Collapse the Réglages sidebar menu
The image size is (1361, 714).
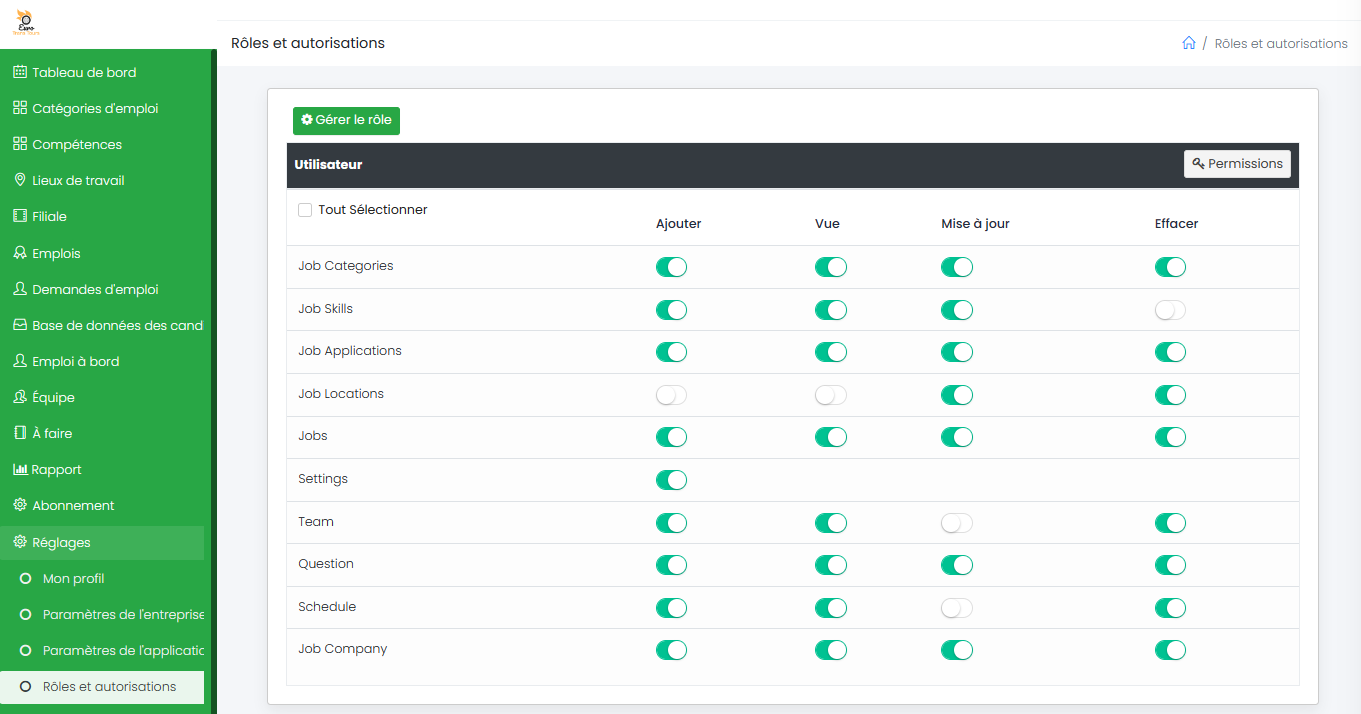click(x=62, y=542)
